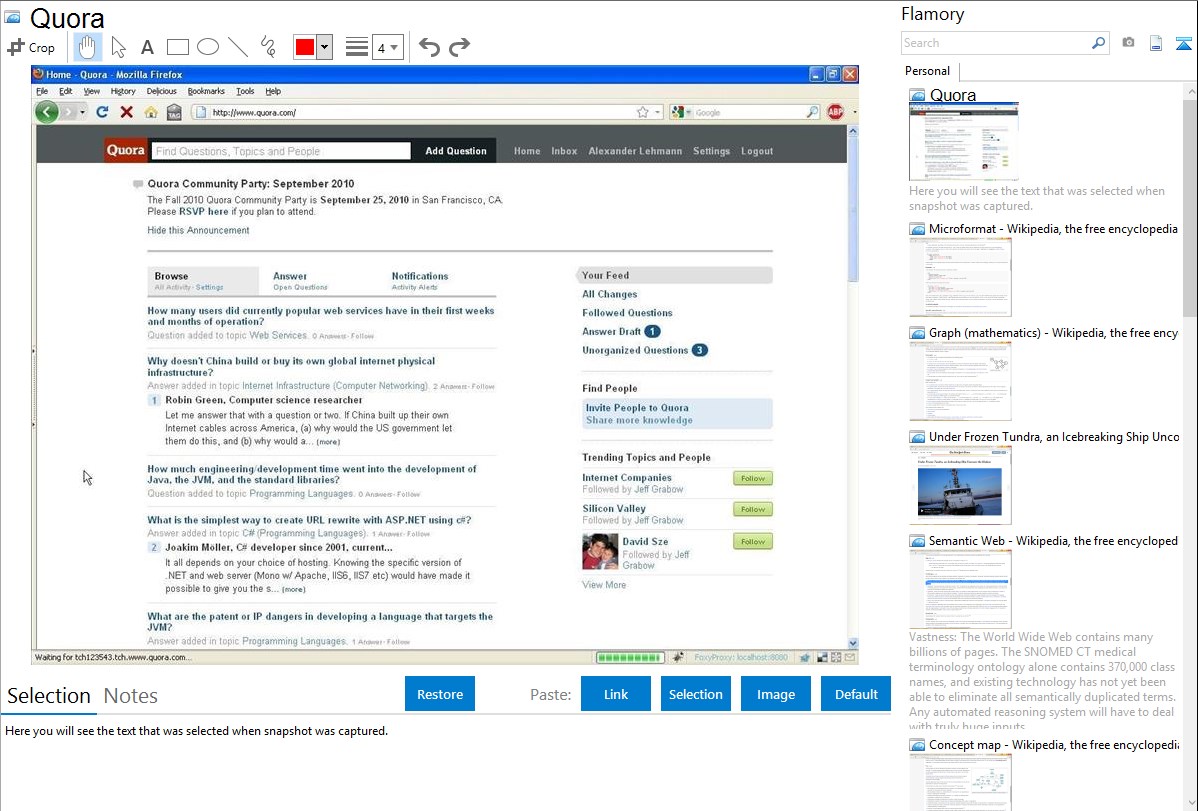Viewport: 1198px width, 811px height.
Task: Click the red stop X in Firefox
Action: [x=127, y=112]
